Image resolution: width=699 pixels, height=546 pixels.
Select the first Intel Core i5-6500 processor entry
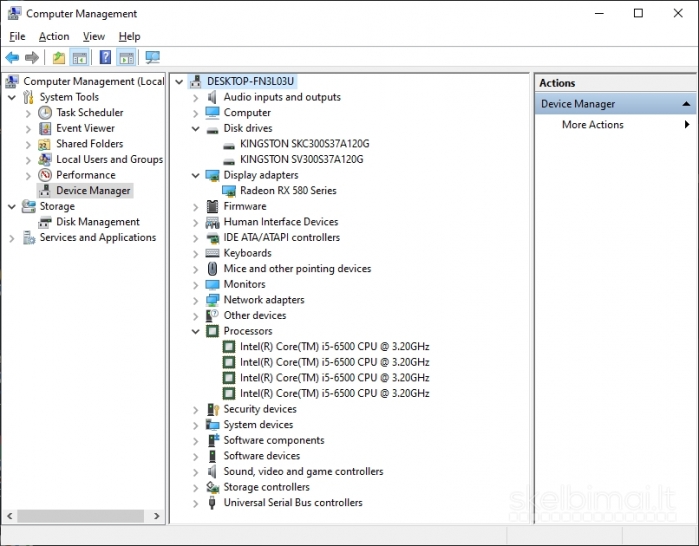(x=334, y=347)
